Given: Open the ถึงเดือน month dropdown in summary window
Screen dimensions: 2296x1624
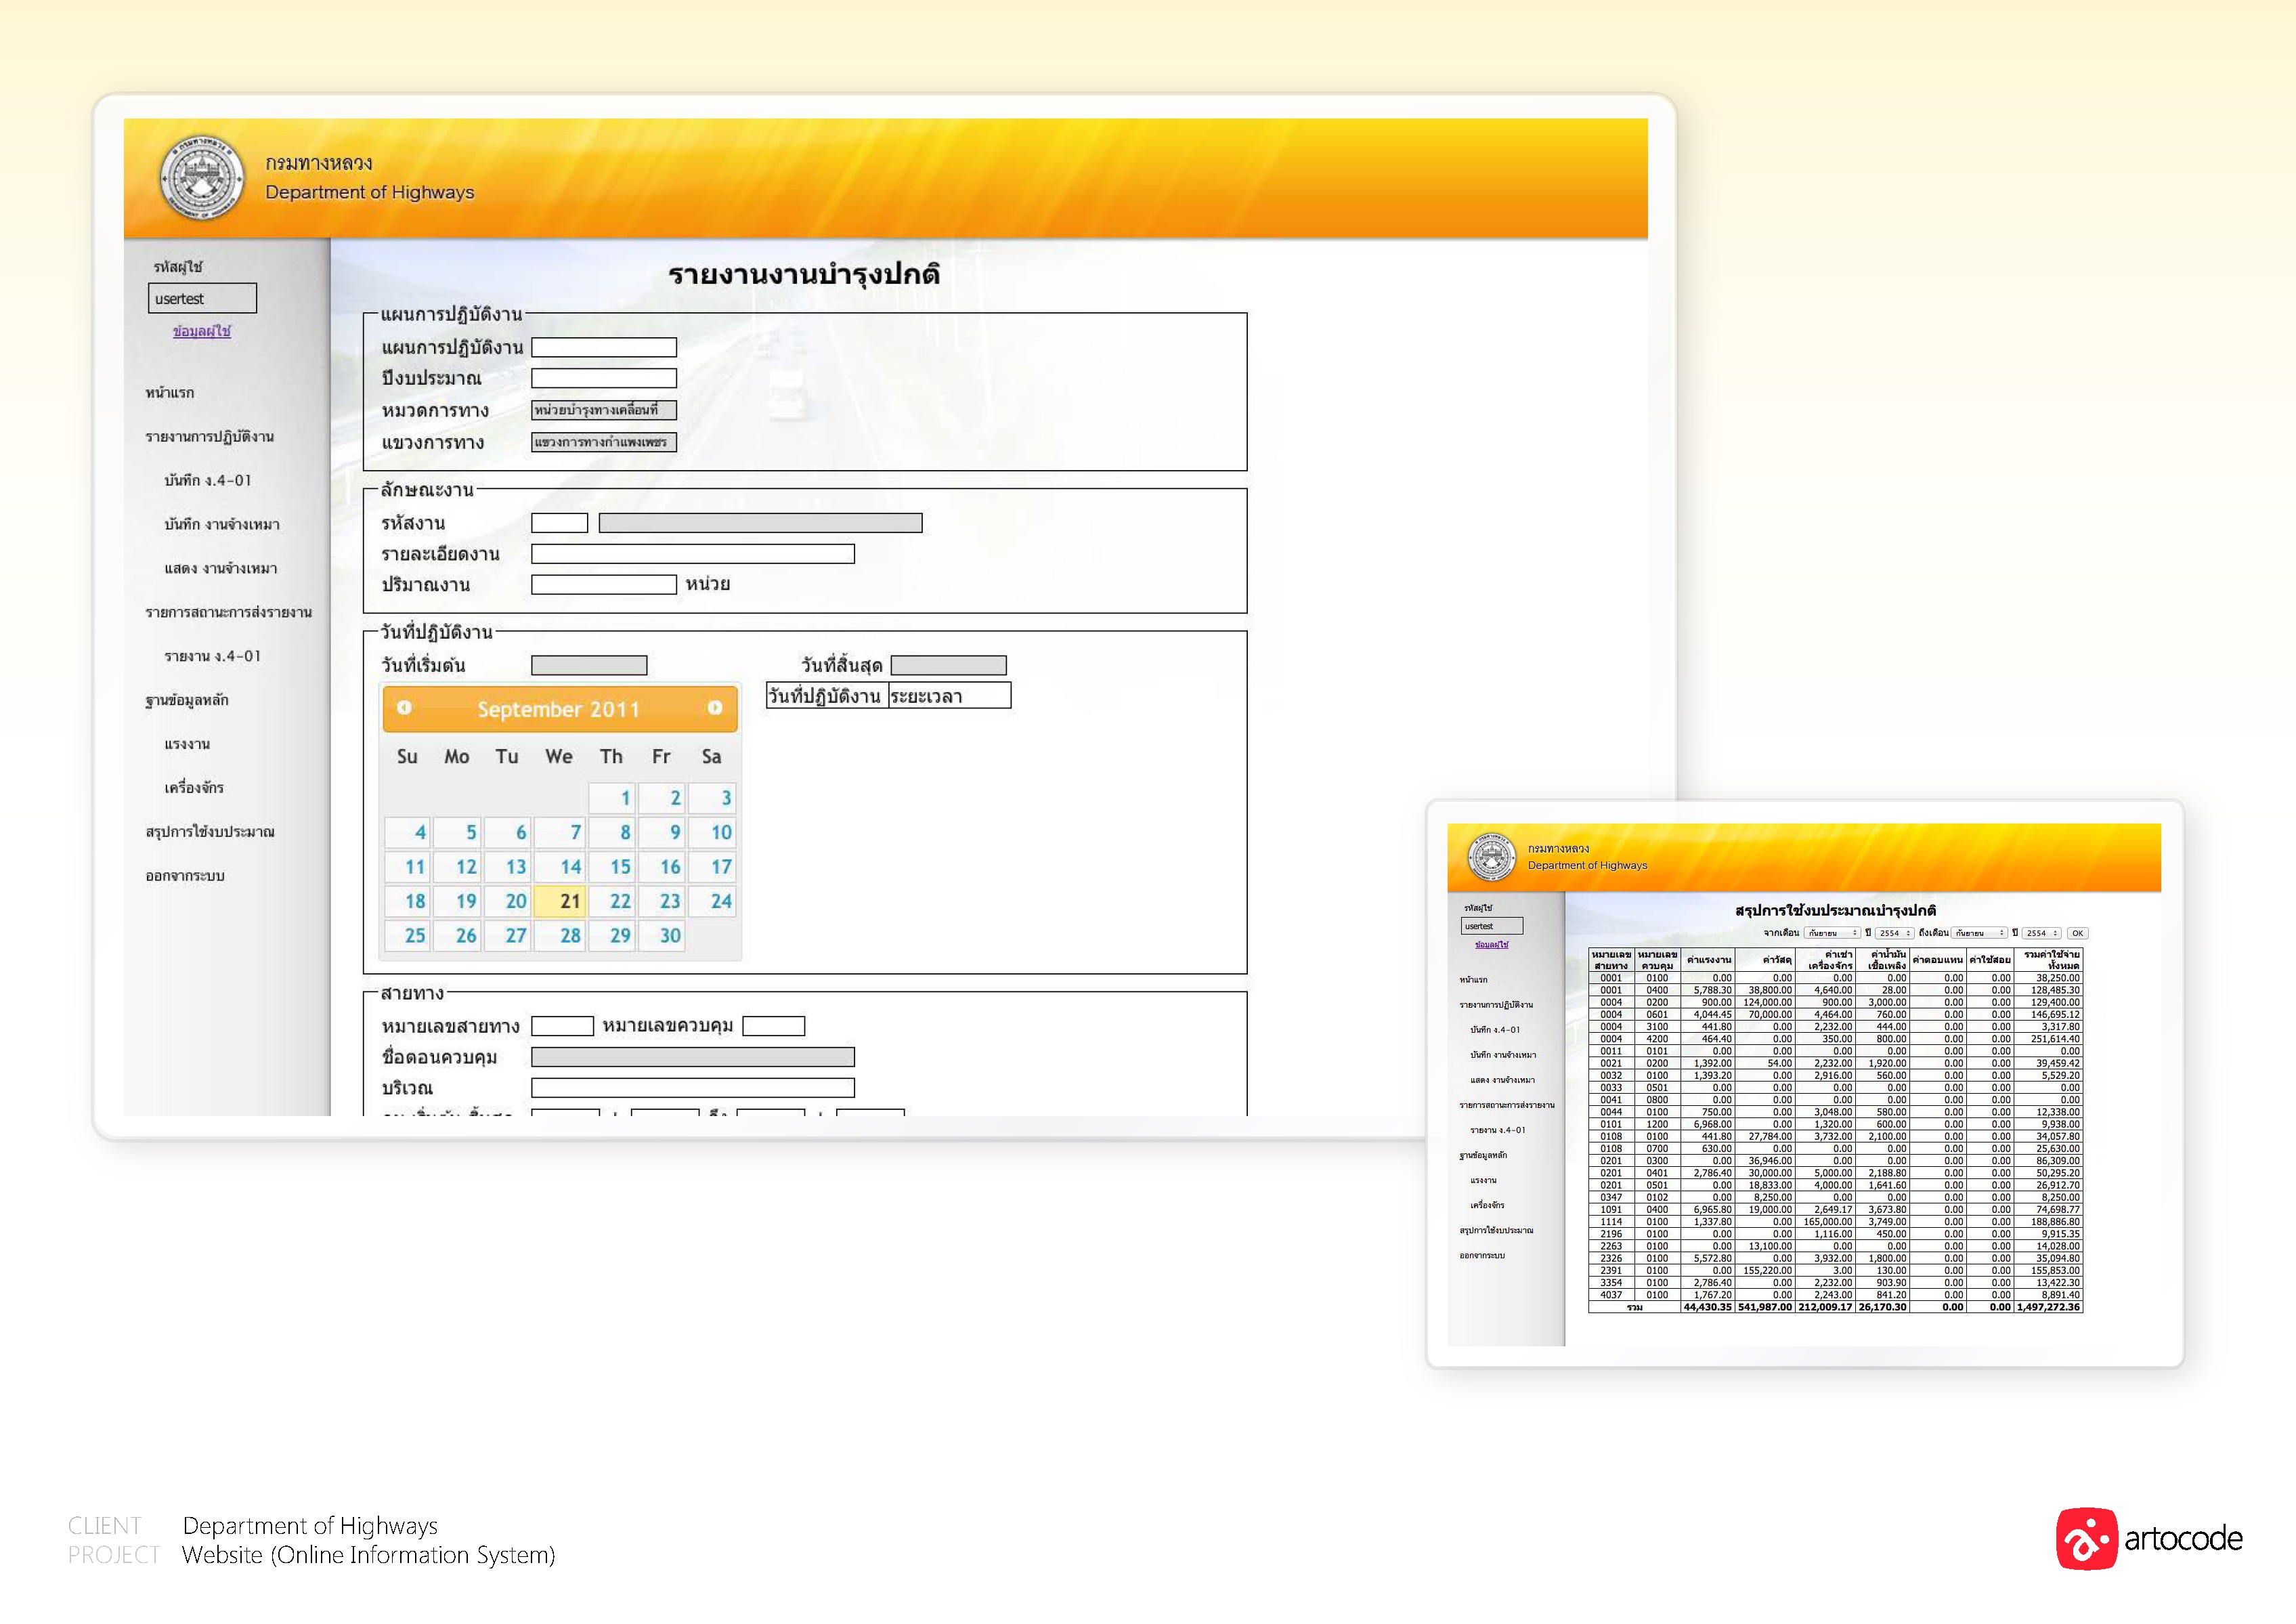Looking at the screenshot, I should [x=1980, y=933].
